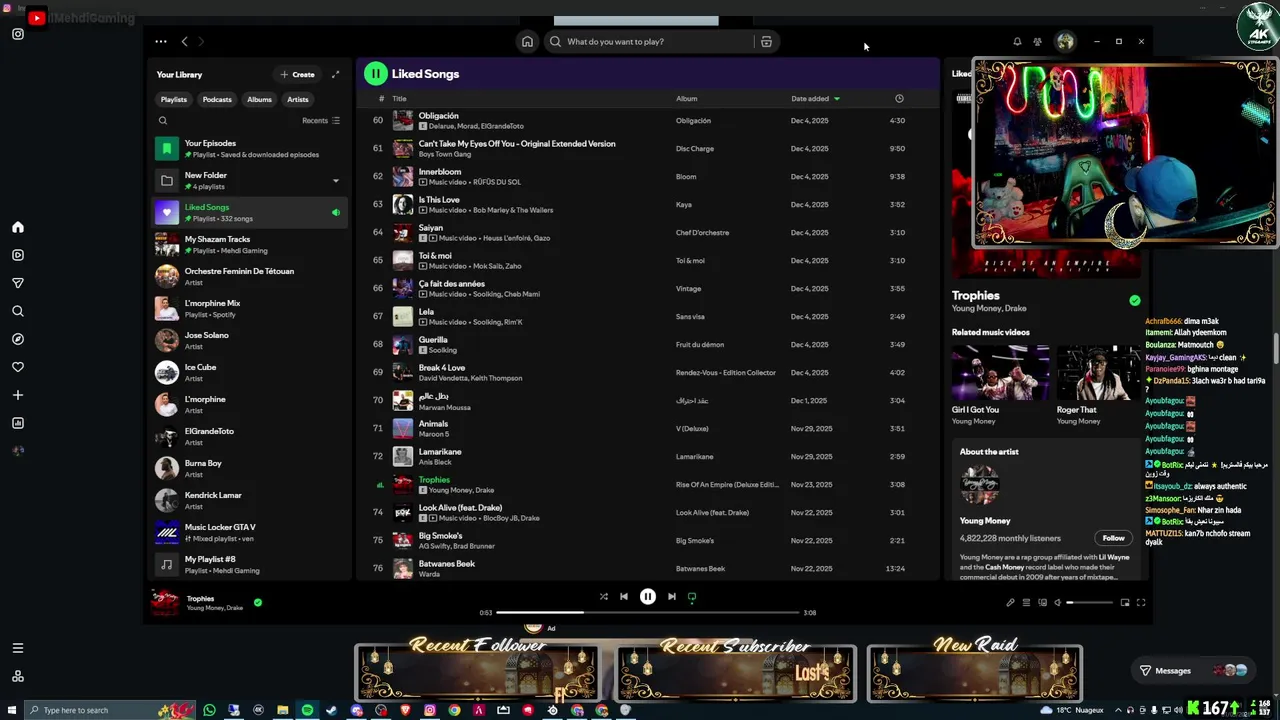Open Kendrick Lamar artist in library
Screen dimensions: 1280x720
[250, 501]
